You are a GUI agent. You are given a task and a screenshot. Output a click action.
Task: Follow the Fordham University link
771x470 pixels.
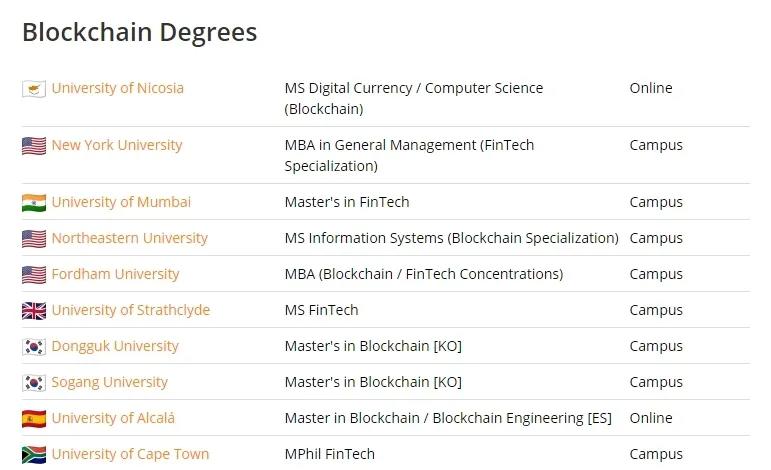coord(116,274)
